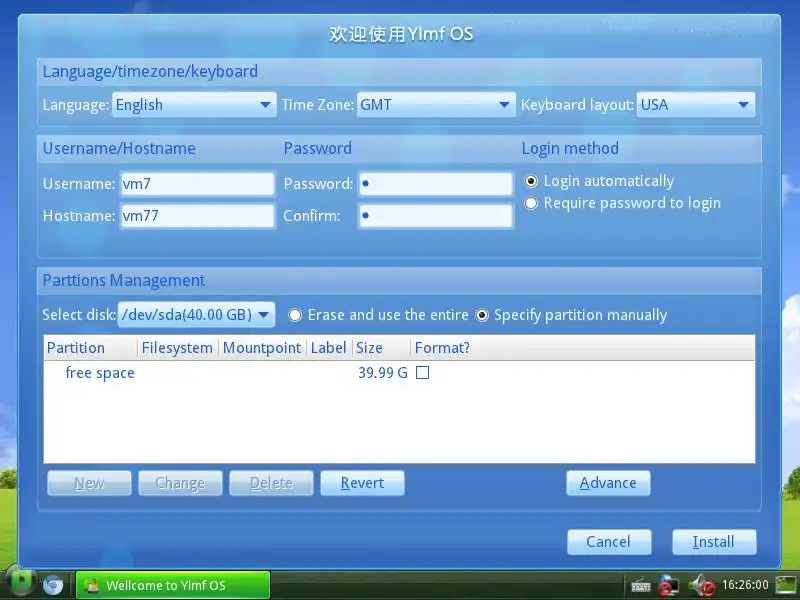Click the Revert button

point(362,483)
